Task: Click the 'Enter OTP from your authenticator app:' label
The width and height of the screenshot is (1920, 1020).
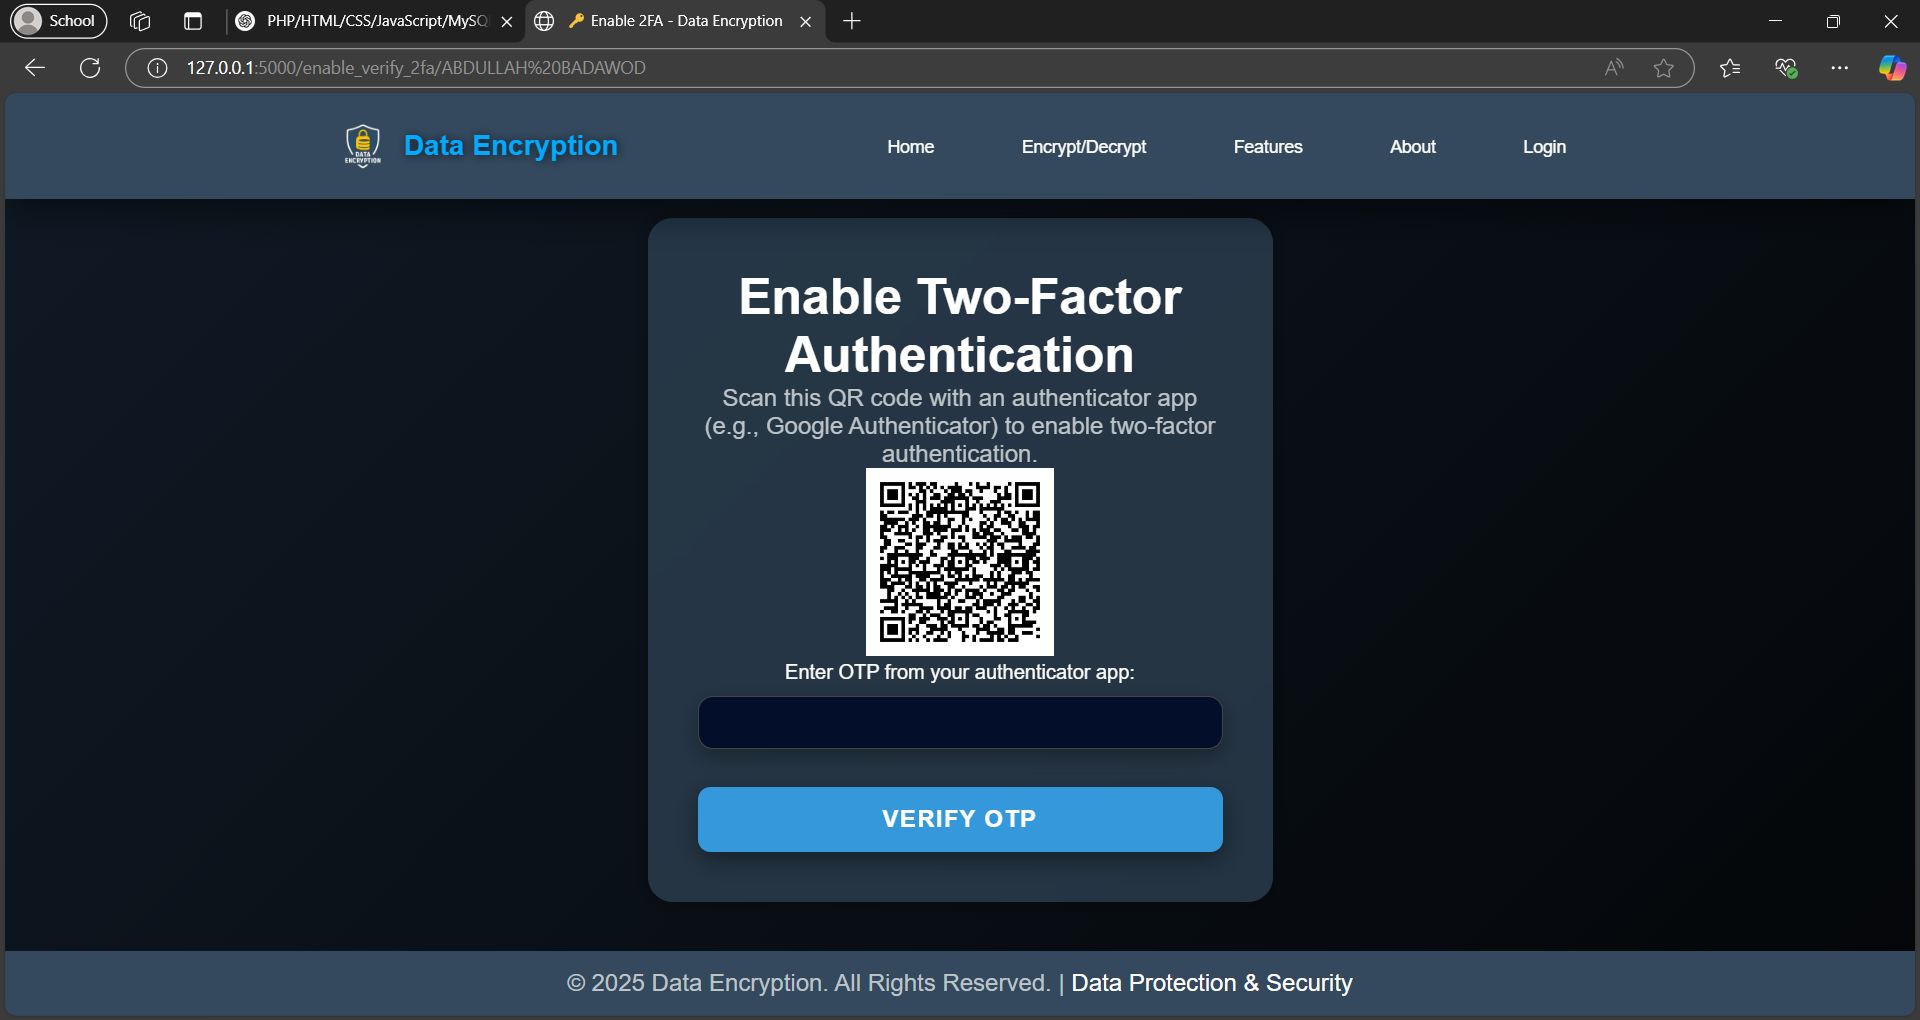Action: tap(960, 672)
